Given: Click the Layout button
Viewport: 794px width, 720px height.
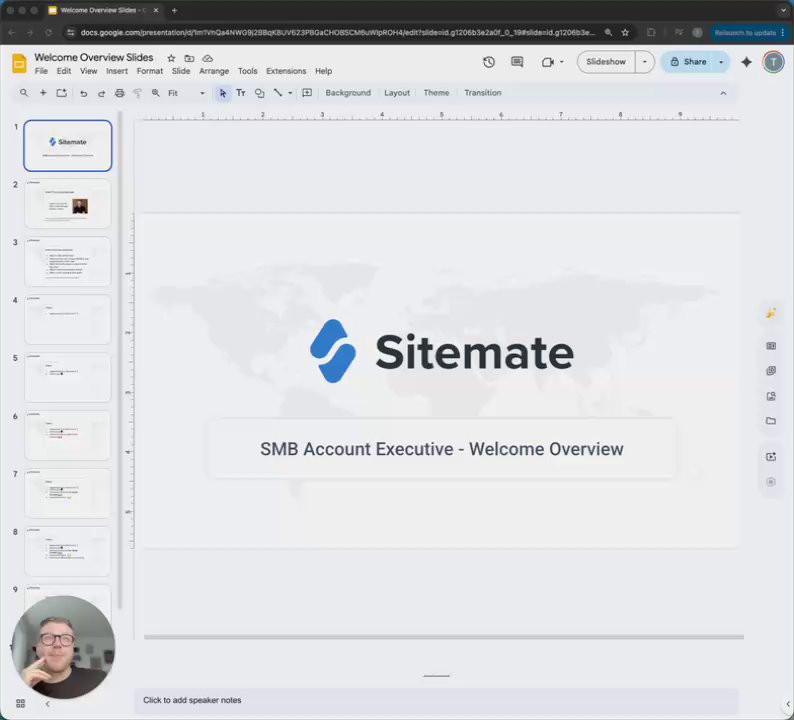Looking at the screenshot, I should (x=397, y=93).
